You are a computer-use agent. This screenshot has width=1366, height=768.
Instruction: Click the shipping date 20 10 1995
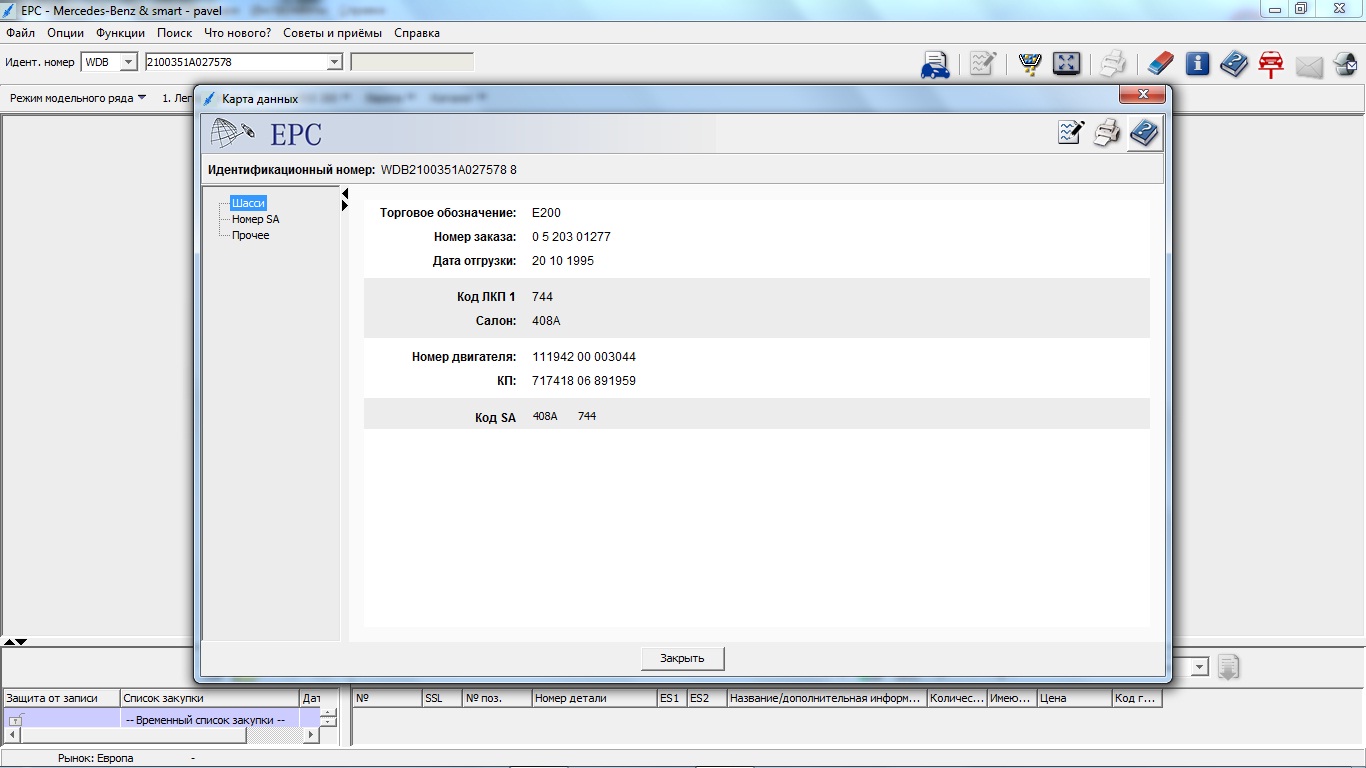pyautogui.click(x=563, y=261)
